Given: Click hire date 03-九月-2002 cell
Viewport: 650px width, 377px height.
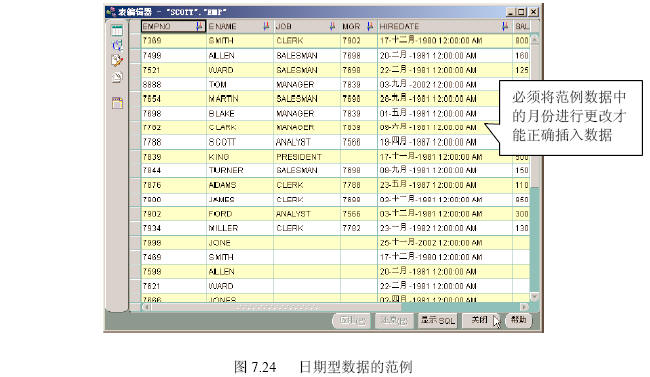Looking at the screenshot, I should tap(444, 85).
